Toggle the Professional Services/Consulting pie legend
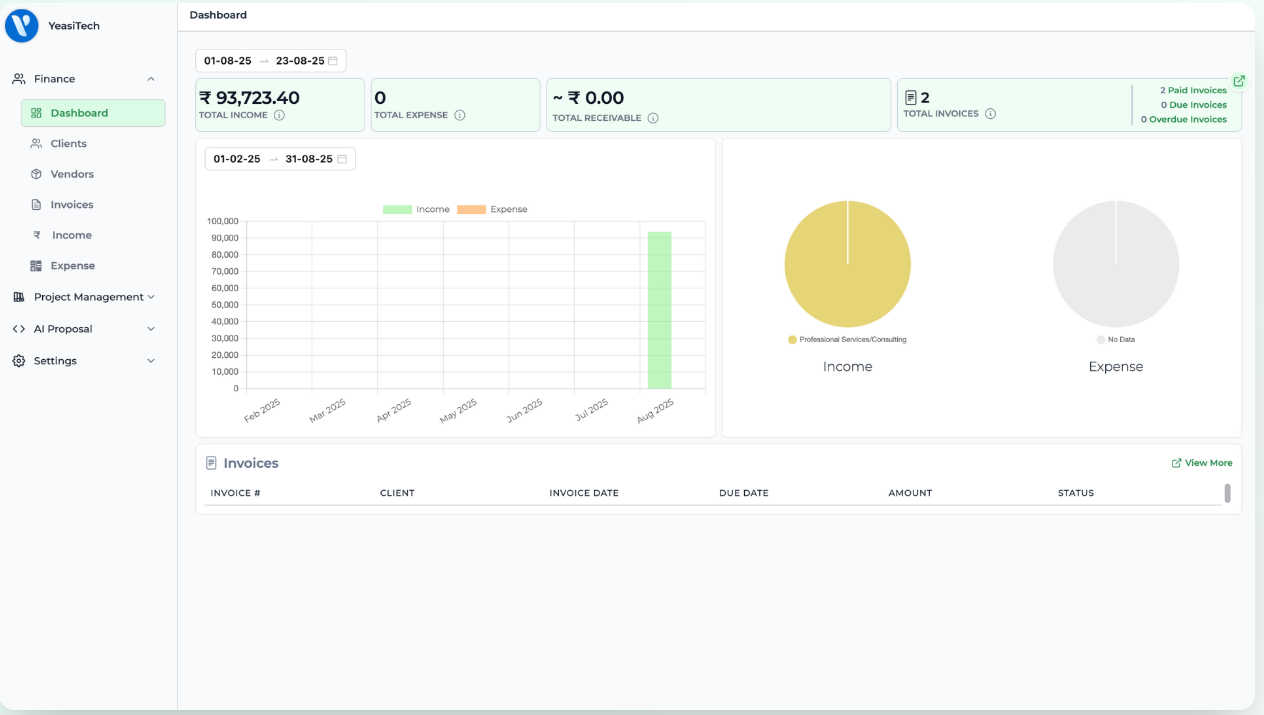The height and width of the screenshot is (715, 1264). [847, 340]
